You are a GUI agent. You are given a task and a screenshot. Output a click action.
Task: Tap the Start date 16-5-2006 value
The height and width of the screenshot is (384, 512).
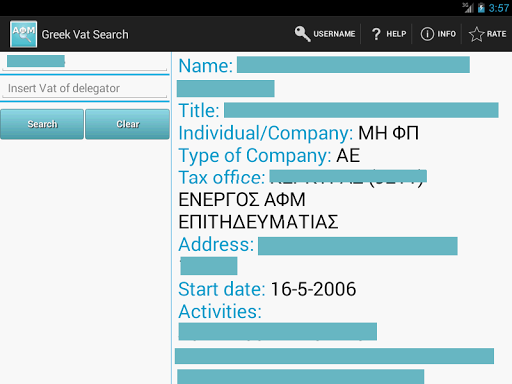coord(313,289)
